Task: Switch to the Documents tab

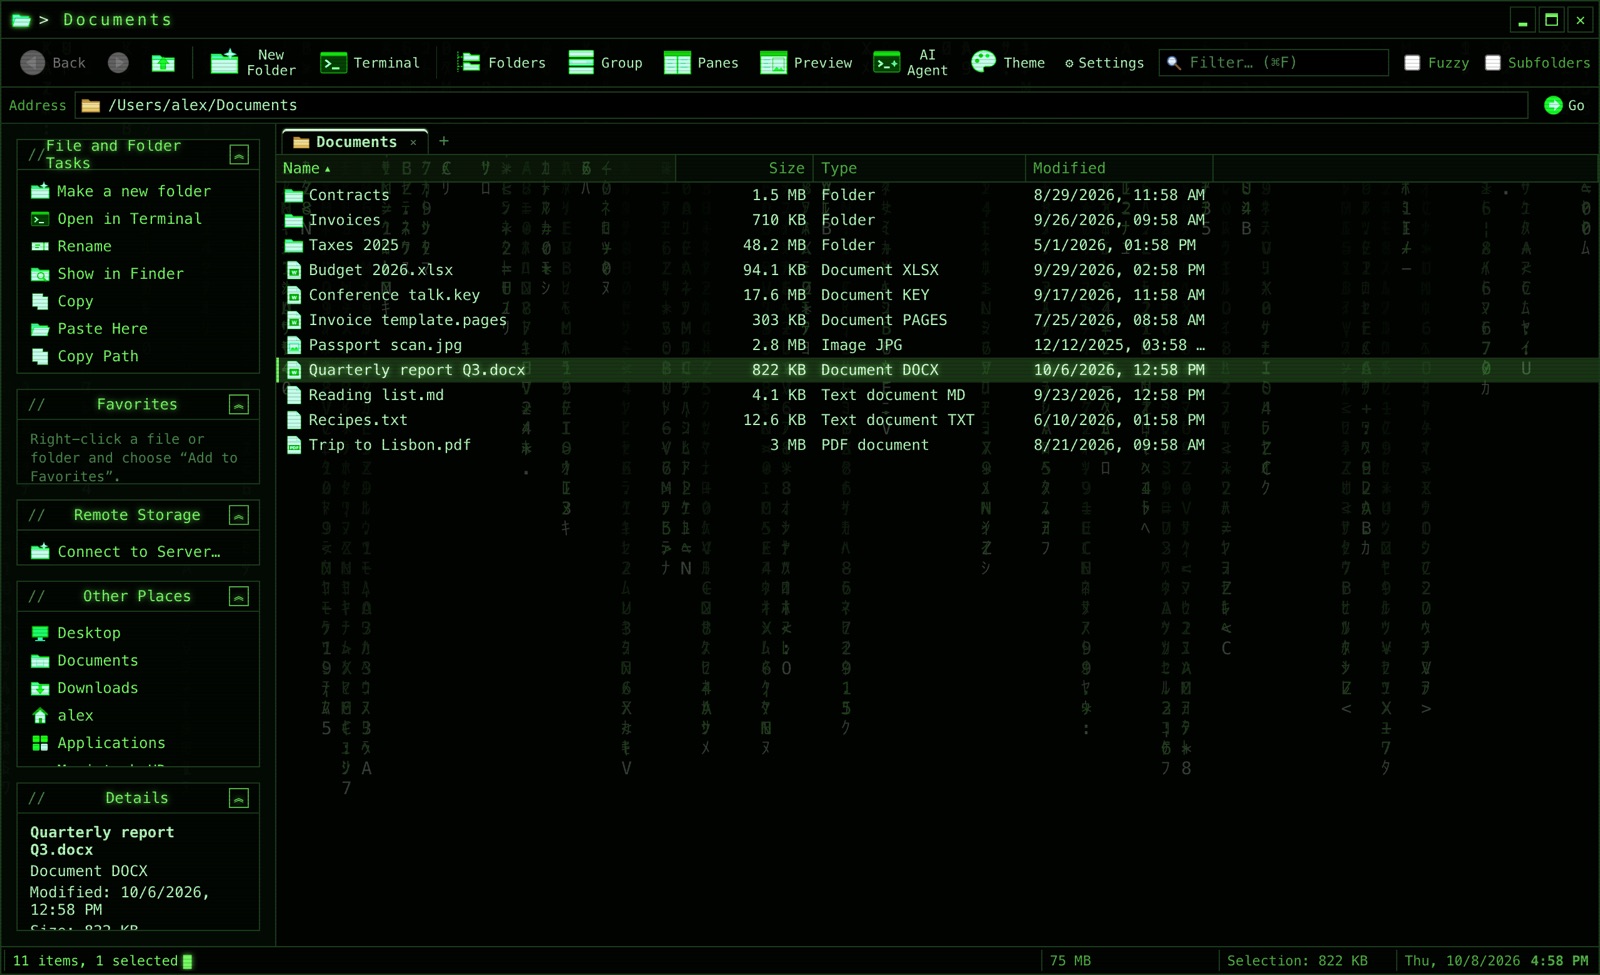Action: (355, 142)
